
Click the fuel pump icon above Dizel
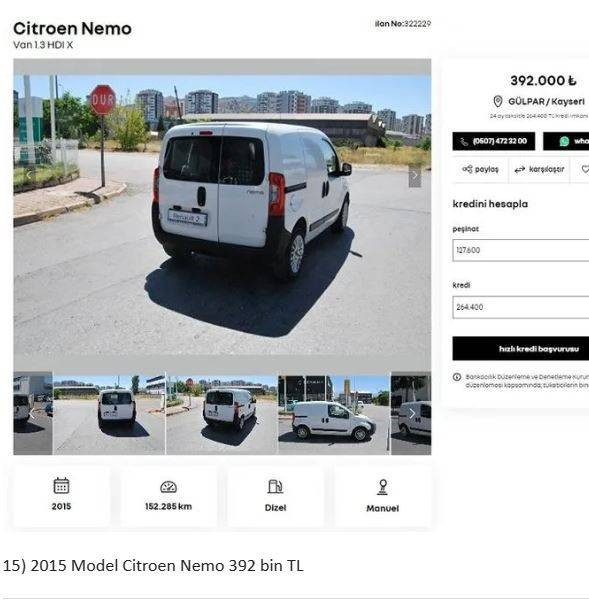276,487
